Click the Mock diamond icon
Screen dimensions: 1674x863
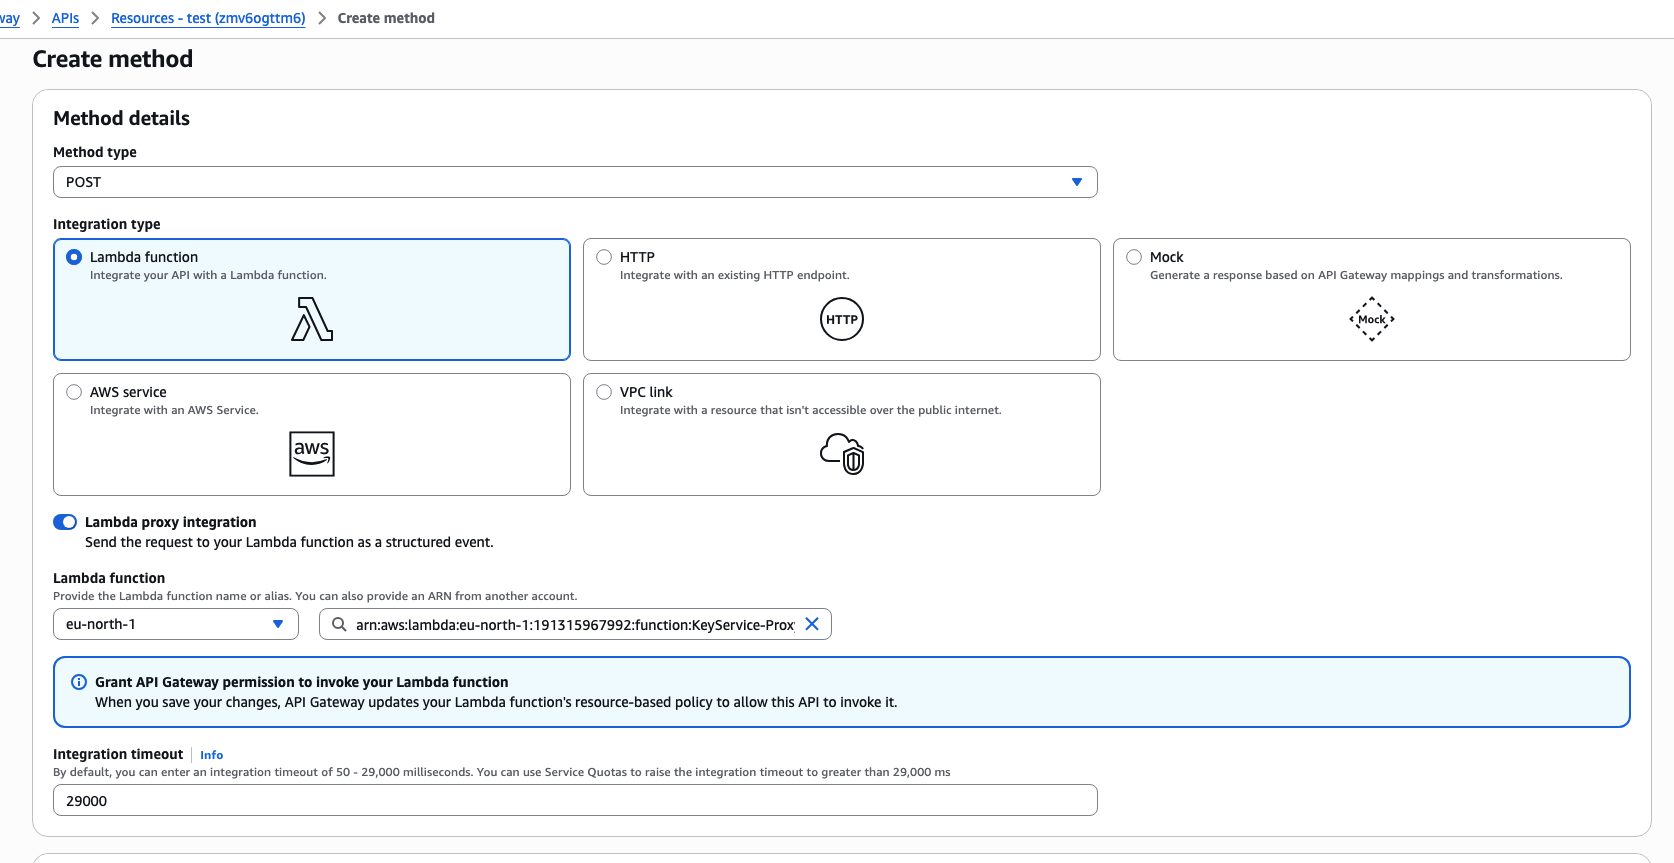point(1371,320)
